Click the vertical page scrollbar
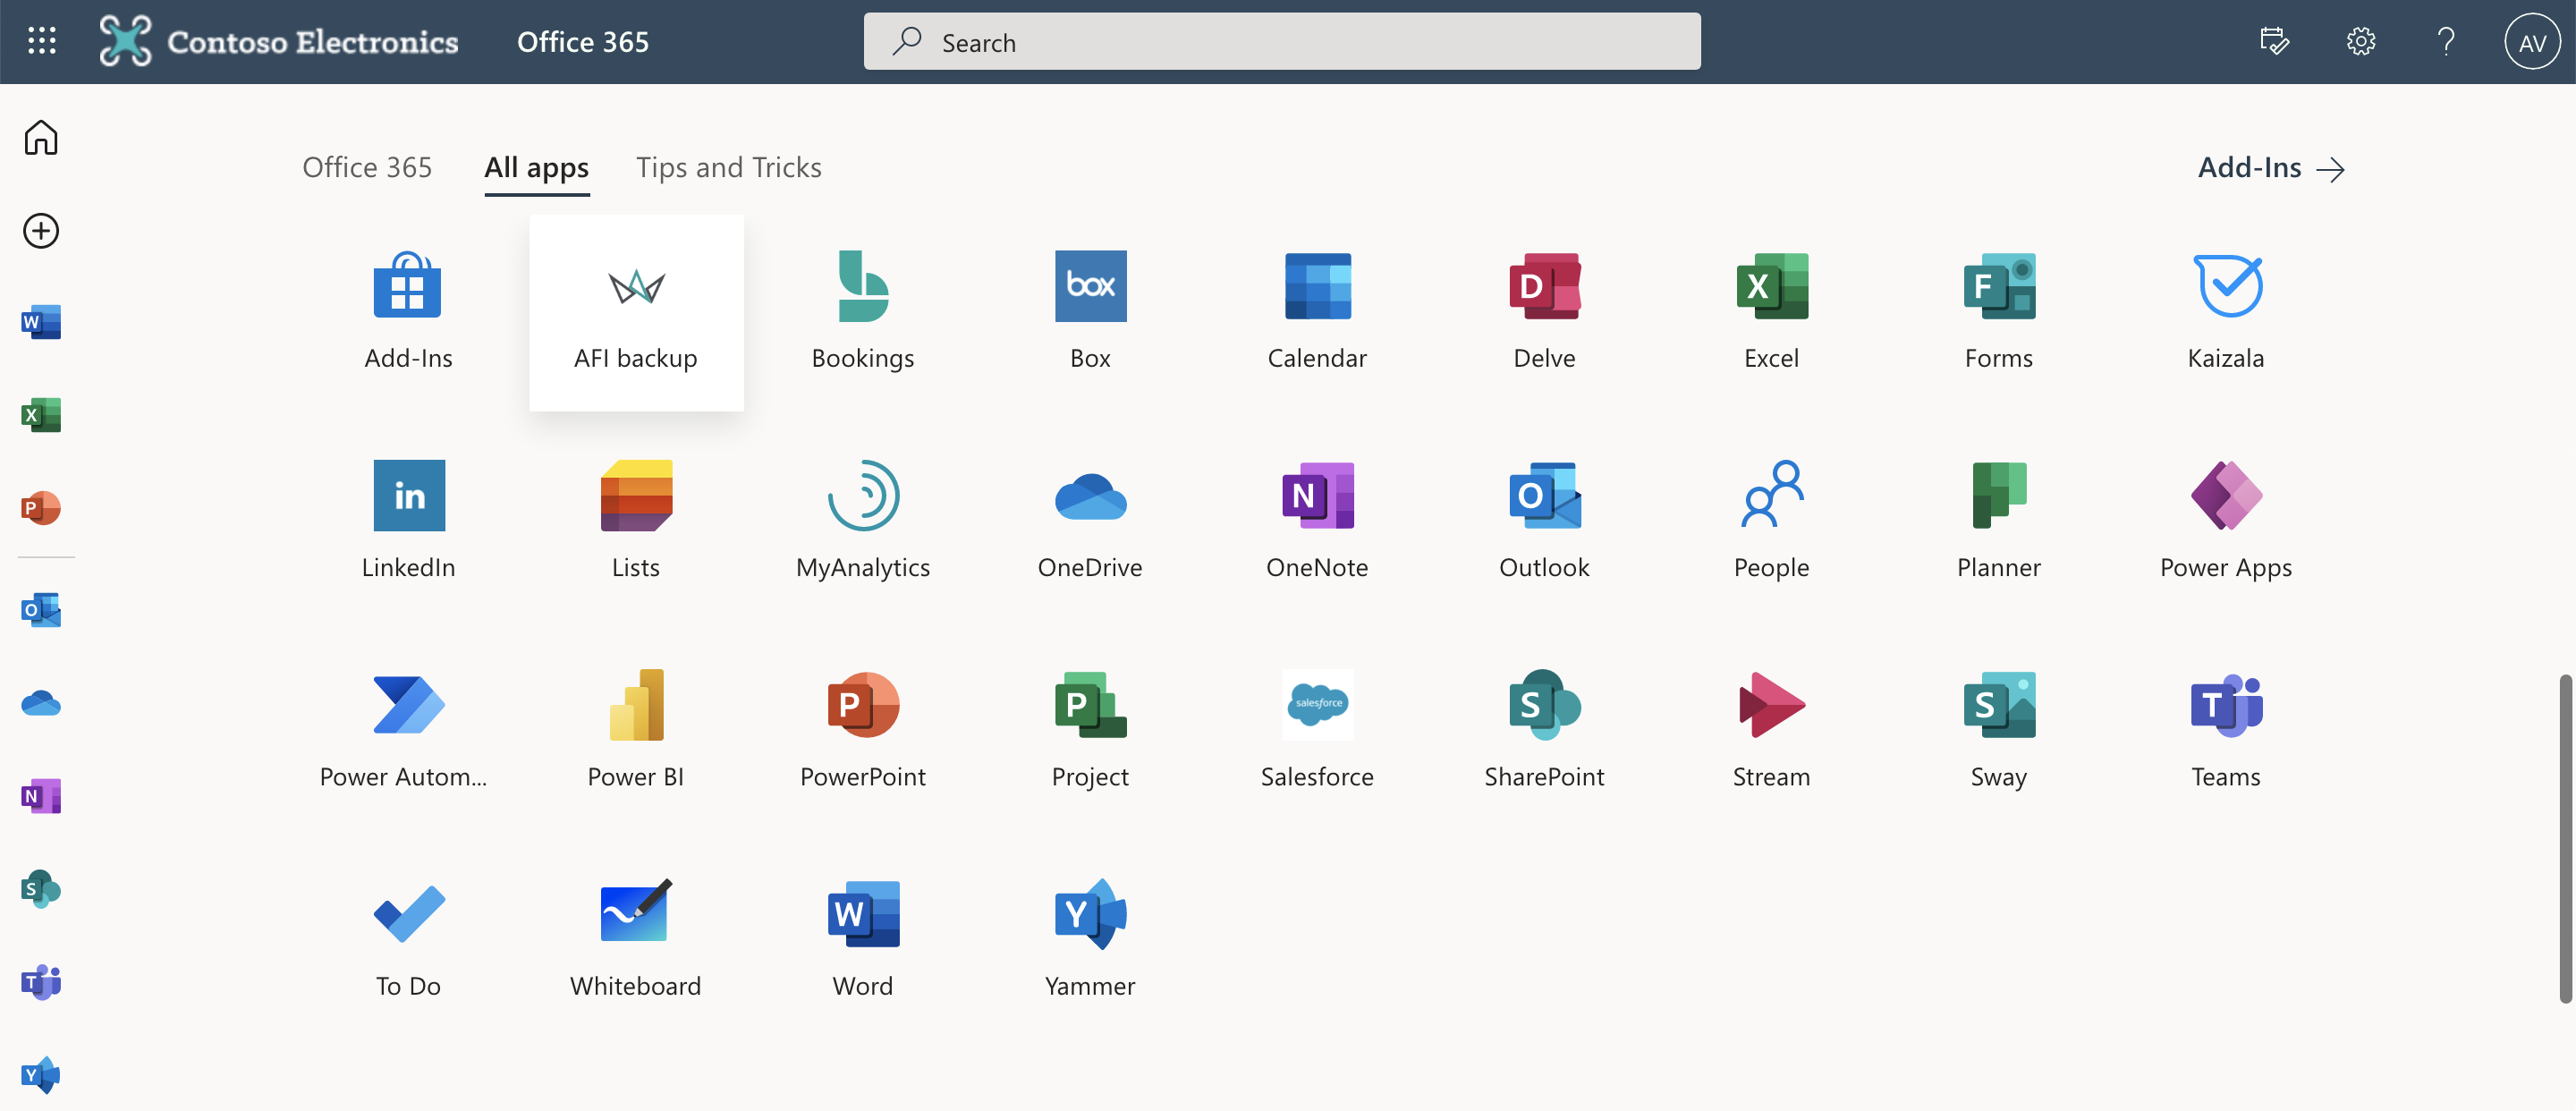 2564,838
